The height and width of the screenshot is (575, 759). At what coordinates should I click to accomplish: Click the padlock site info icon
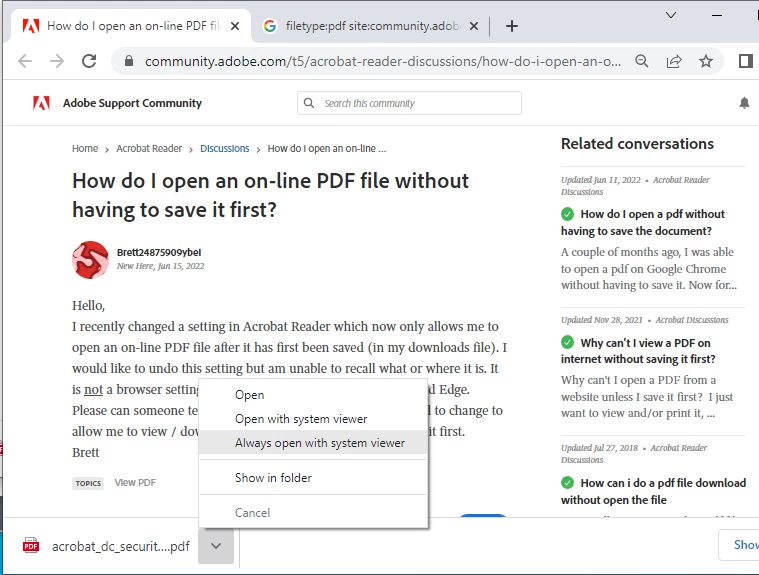[129, 61]
